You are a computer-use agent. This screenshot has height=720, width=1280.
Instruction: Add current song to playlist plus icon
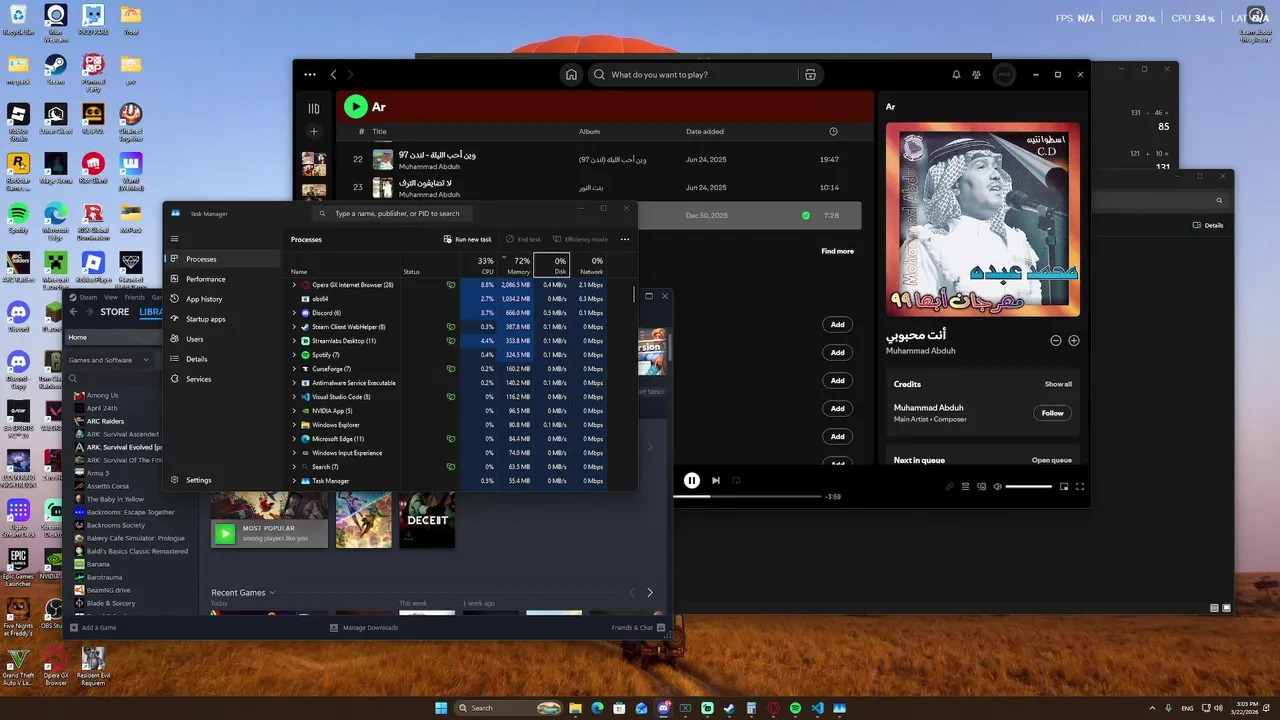pyautogui.click(x=1074, y=340)
